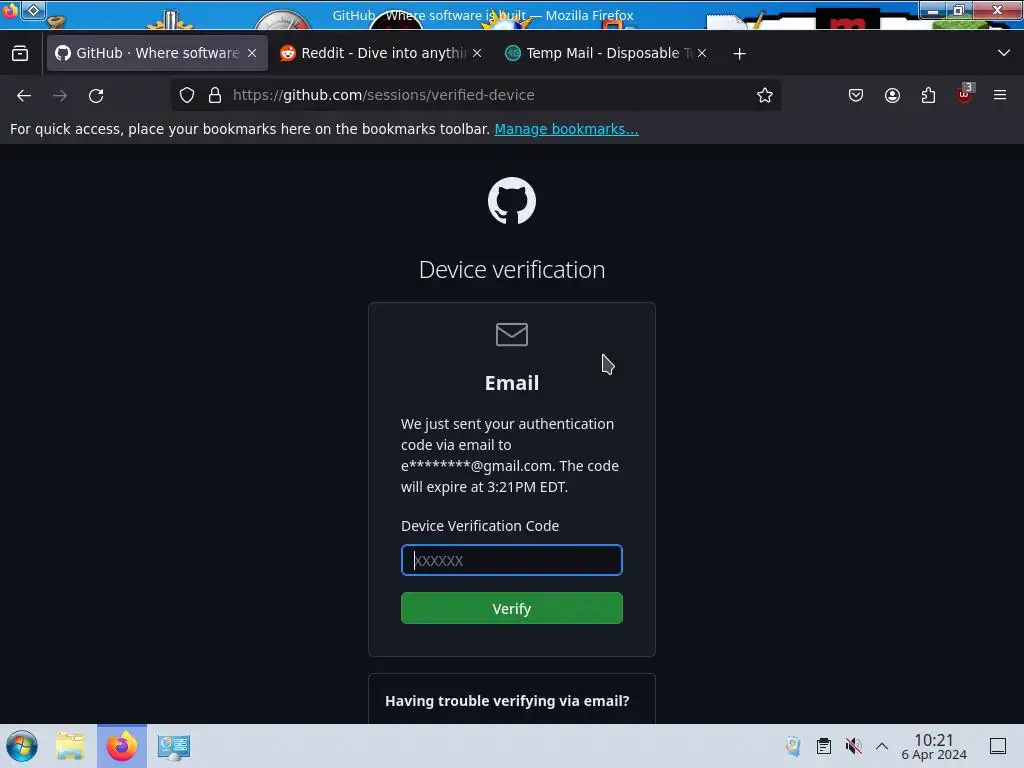Open Firefox application hamburger menu
This screenshot has width=1024, height=768.
(1000, 95)
